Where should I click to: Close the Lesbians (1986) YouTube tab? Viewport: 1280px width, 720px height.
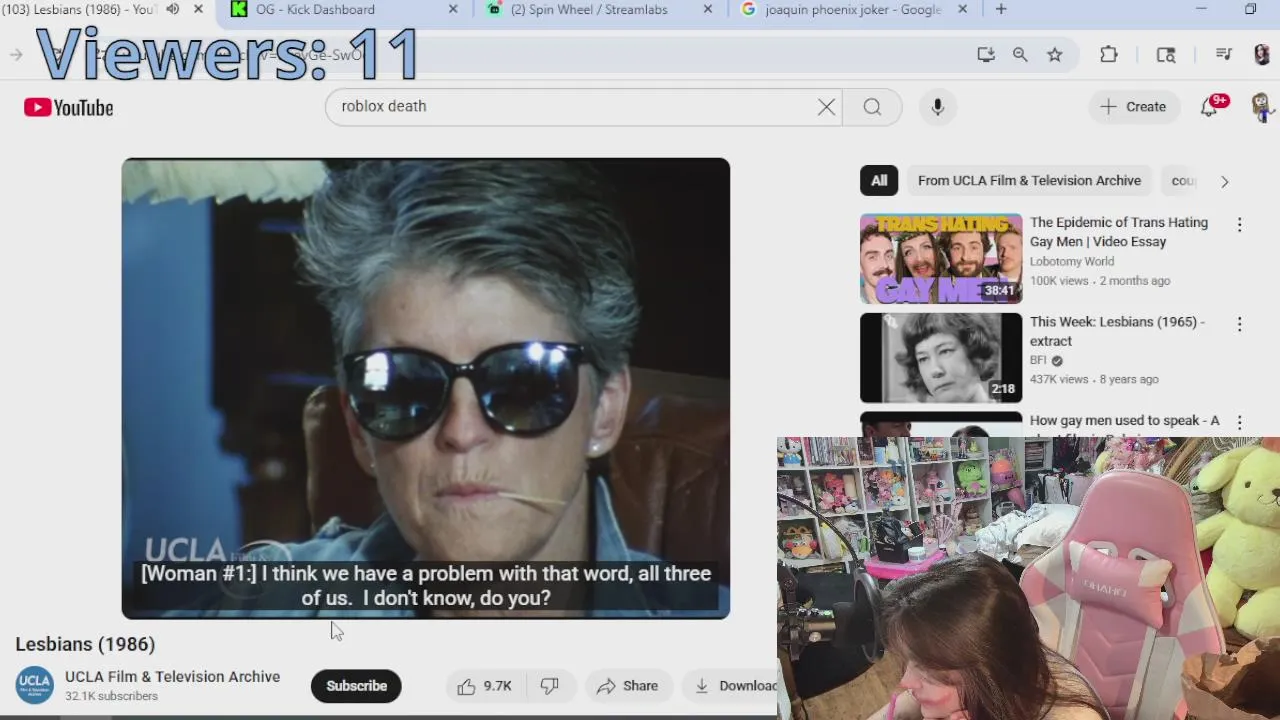click(x=198, y=10)
